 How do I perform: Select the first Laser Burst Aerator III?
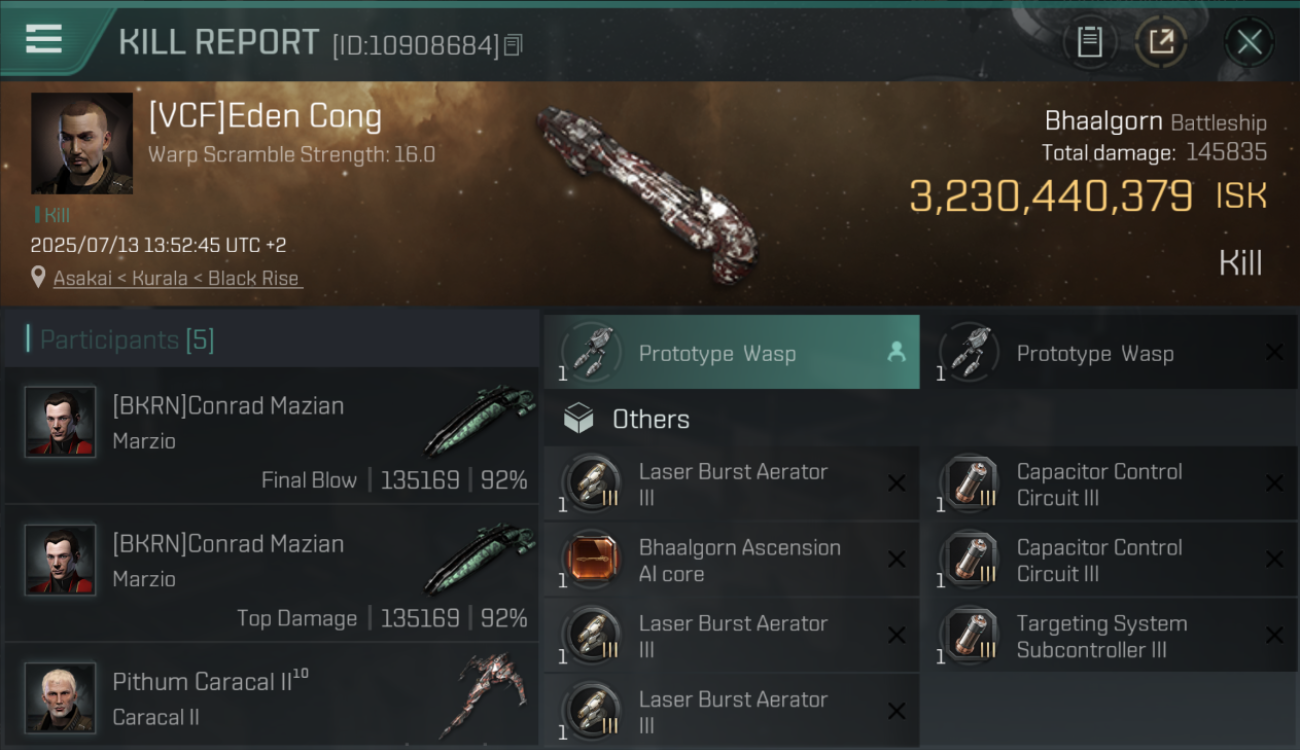click(x=732, y=484)
